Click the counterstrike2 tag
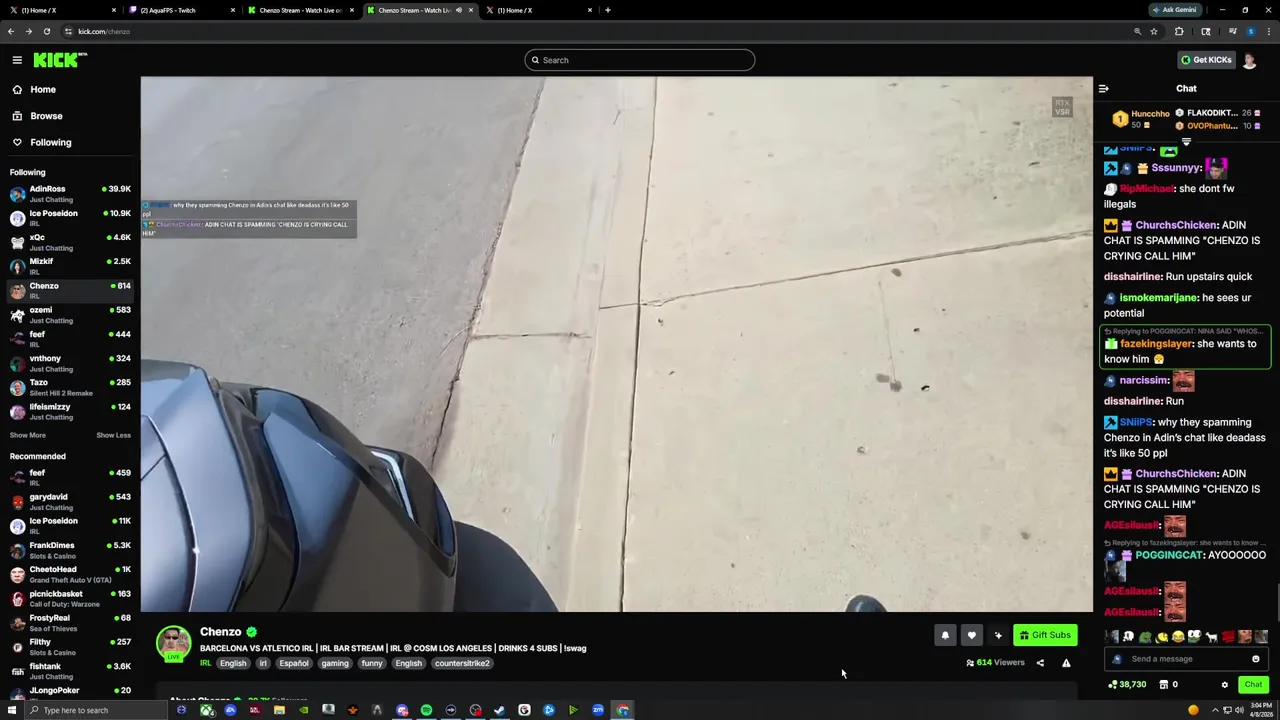 (x=462, y=663)
